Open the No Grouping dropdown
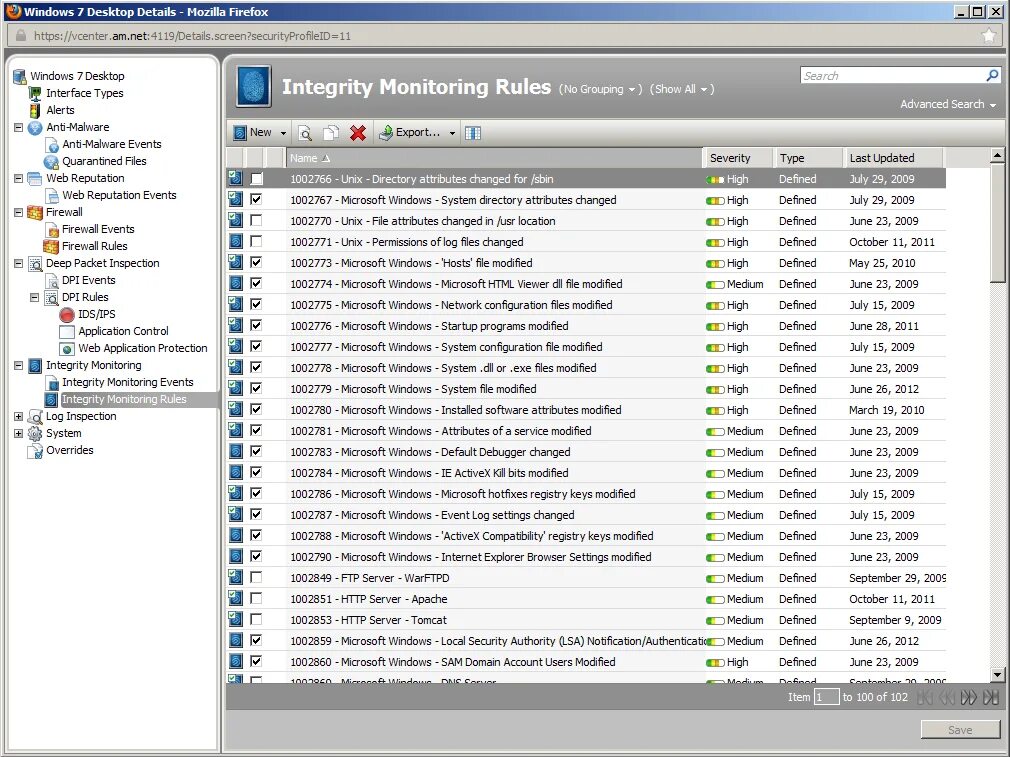 pos(600,90)
